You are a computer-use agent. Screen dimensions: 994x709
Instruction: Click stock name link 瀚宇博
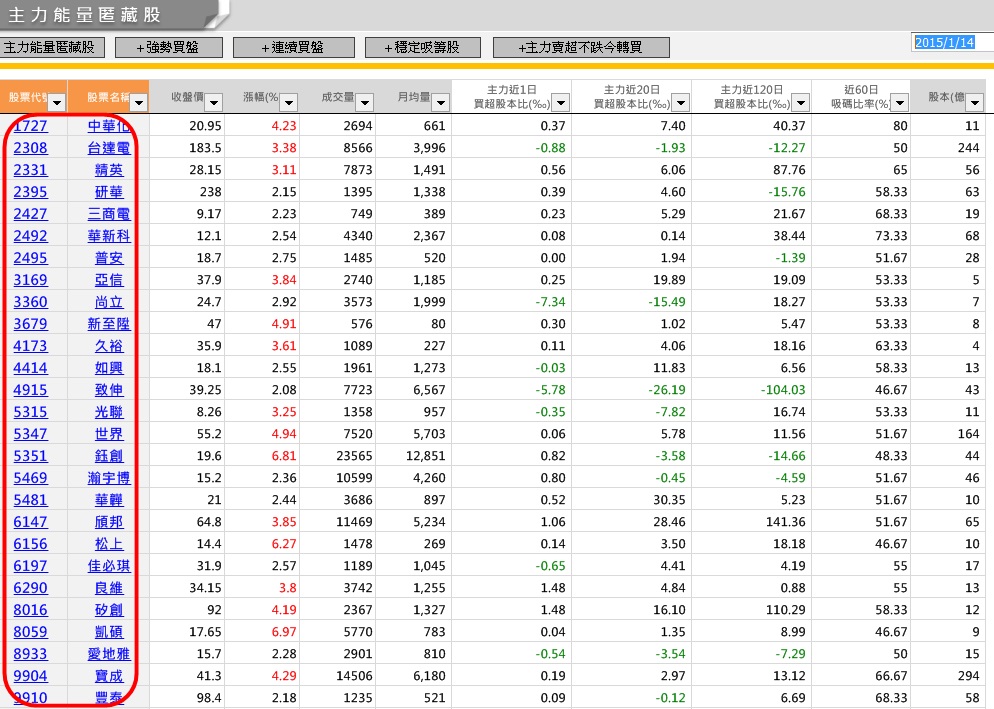point(109,478)
